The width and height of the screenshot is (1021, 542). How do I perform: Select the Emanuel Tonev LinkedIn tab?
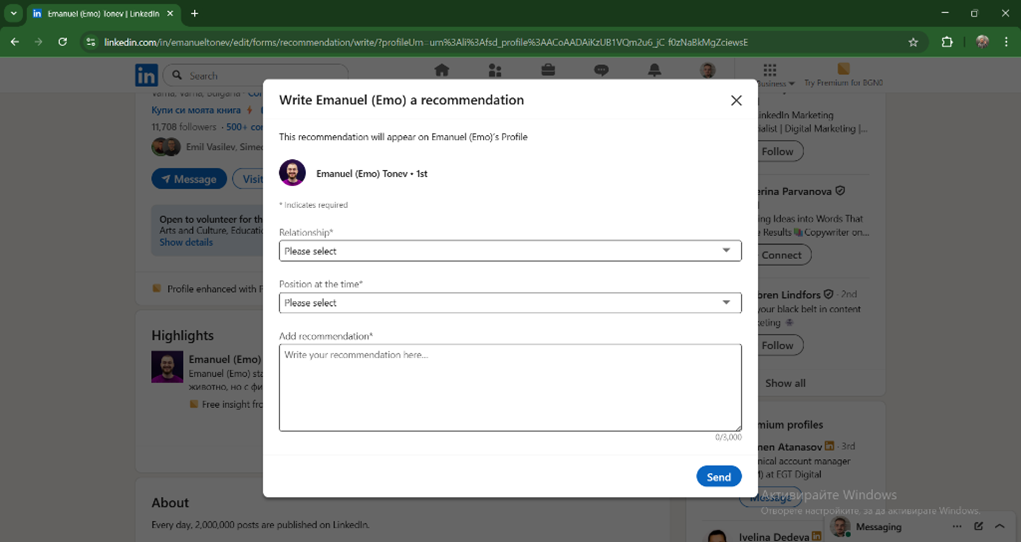tap(100, 14)
